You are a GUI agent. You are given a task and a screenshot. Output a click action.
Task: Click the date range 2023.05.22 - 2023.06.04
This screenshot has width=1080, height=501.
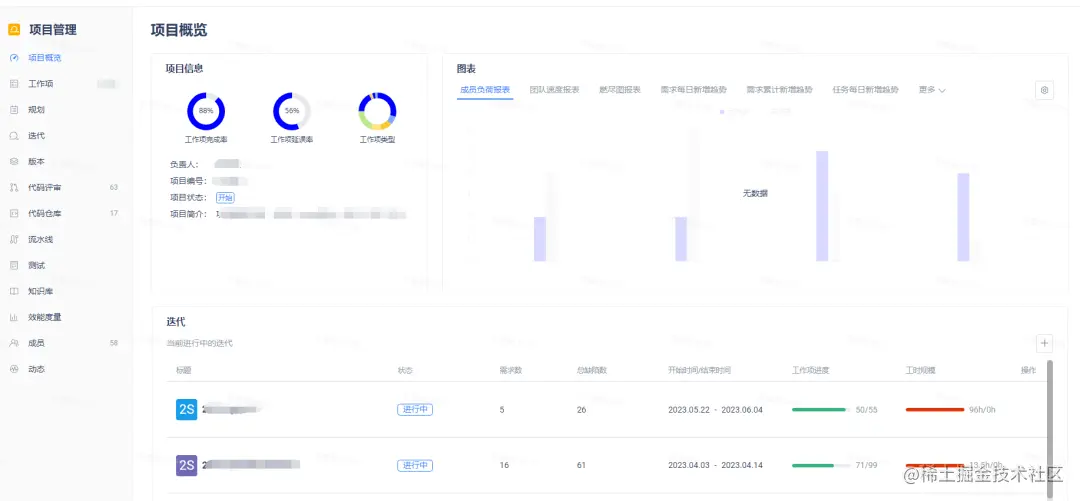[x=716, y=410]
